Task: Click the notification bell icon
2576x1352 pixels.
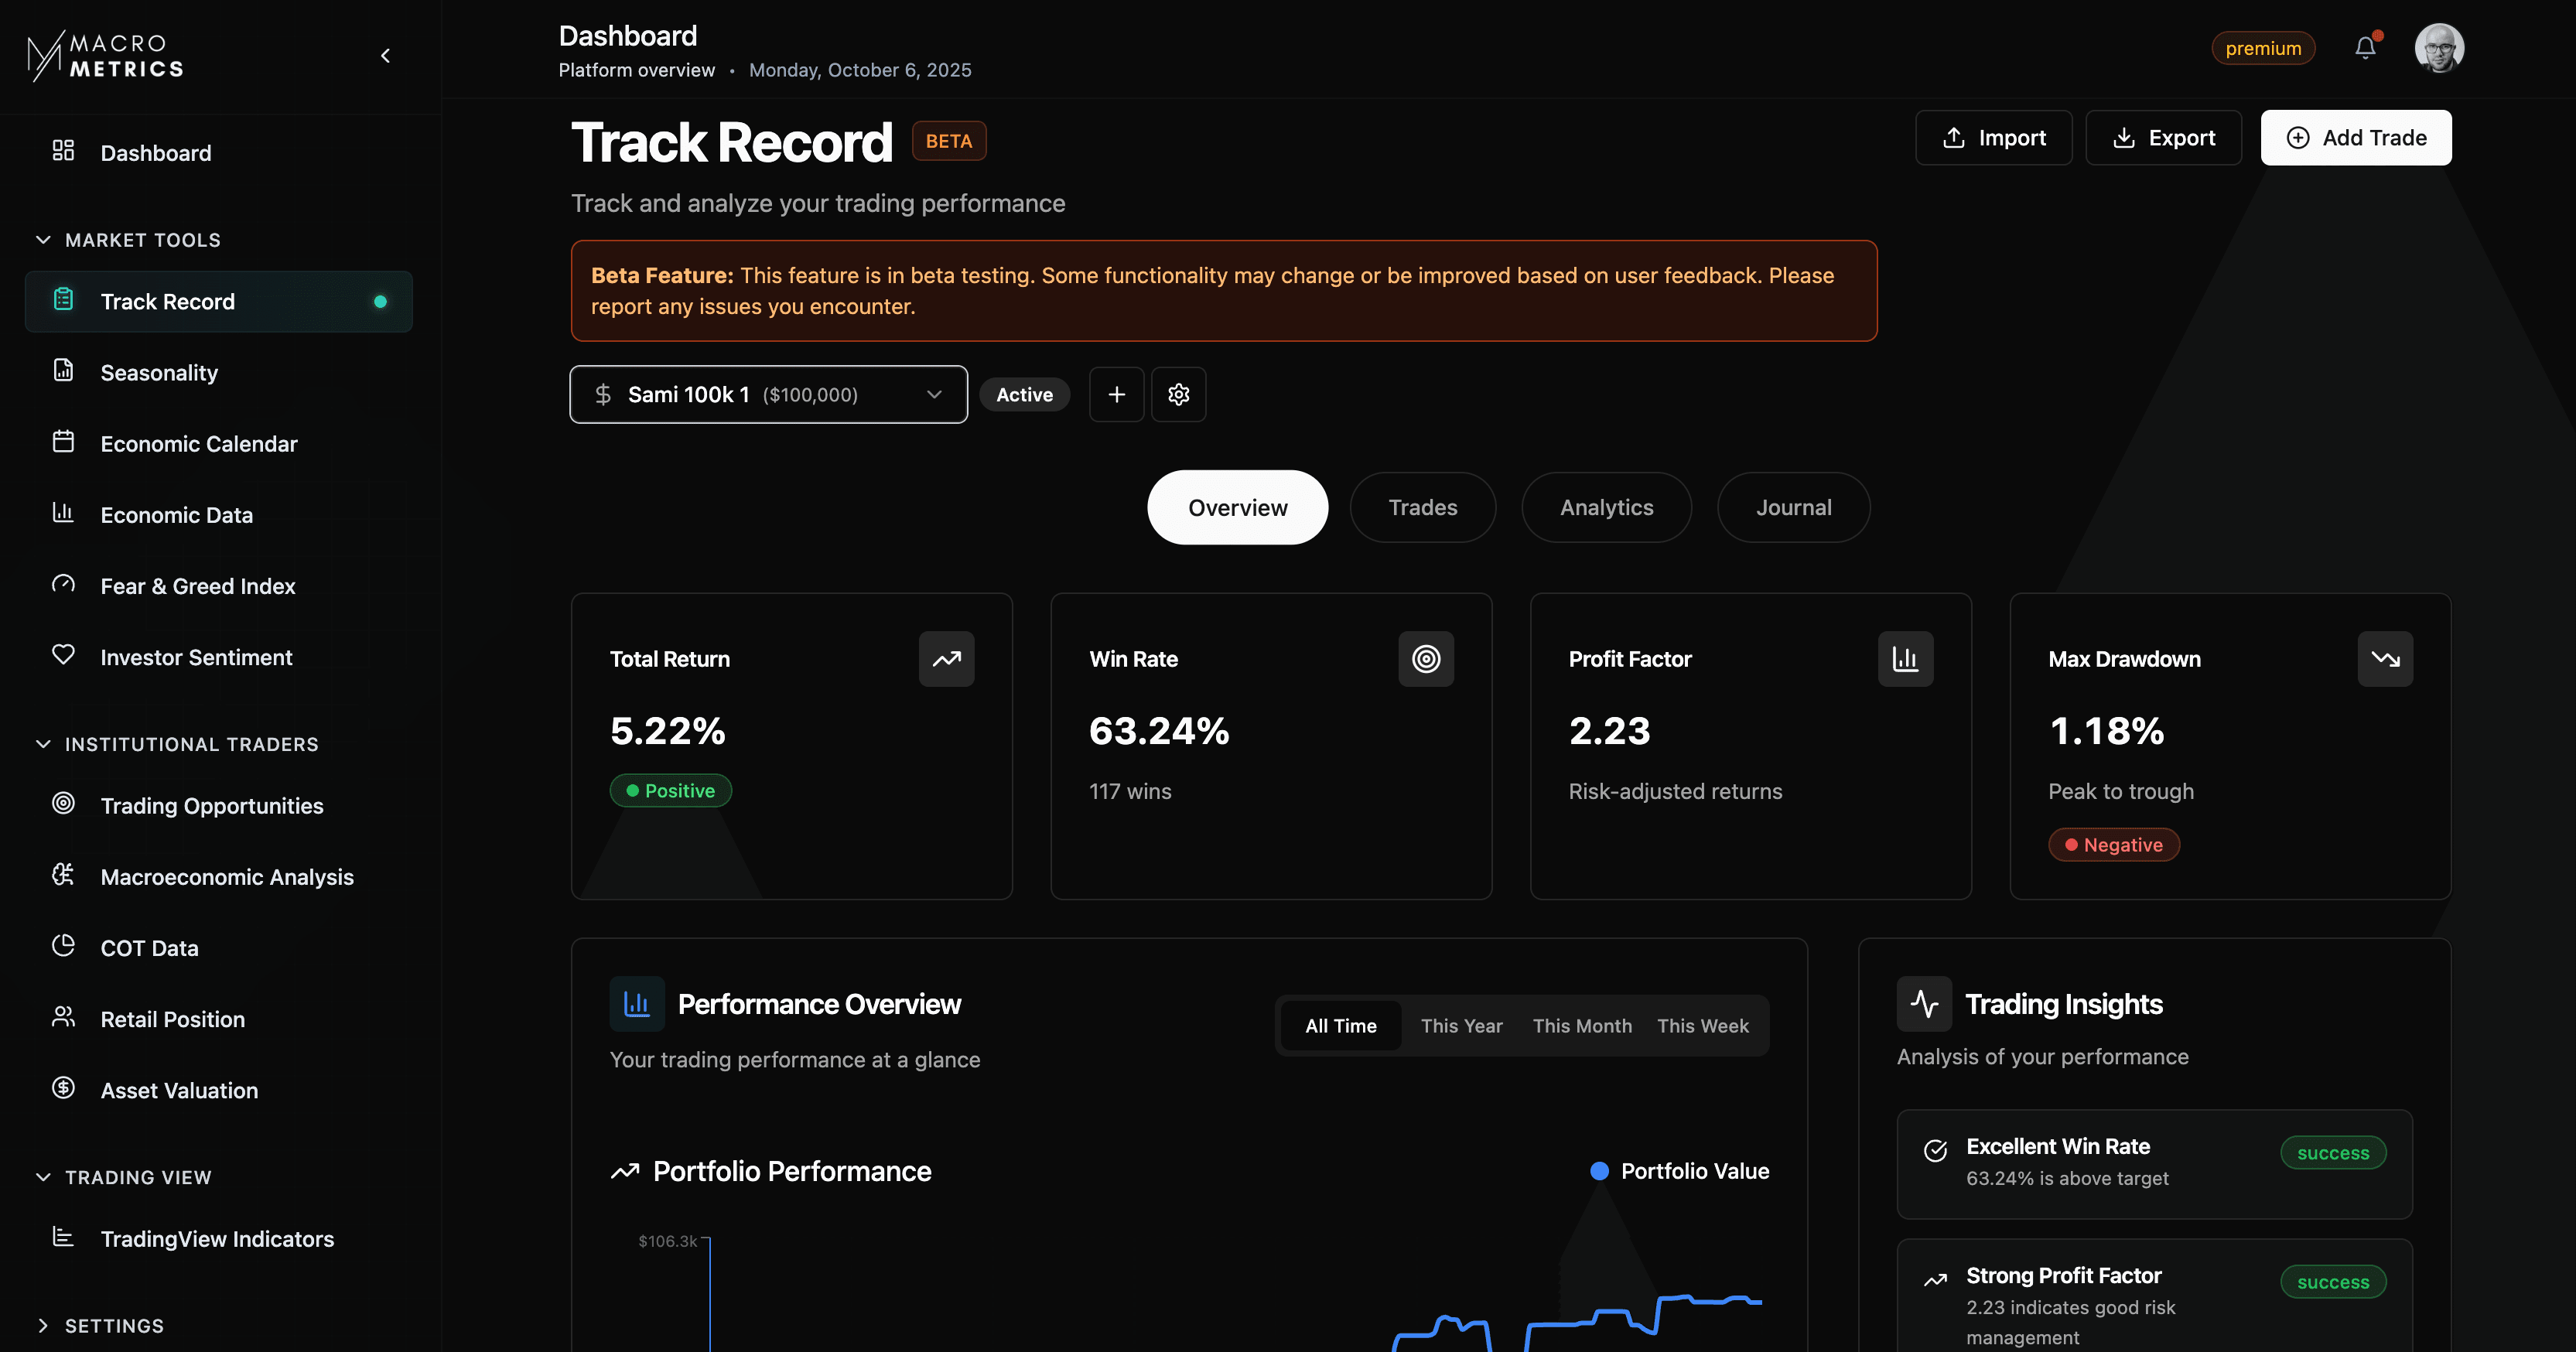Action: click(2365, 48)
